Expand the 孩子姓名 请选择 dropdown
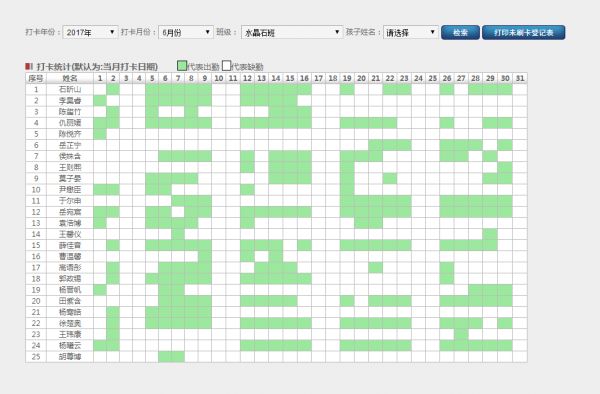This screenshot has height=394, width=600. pyautogui.click(x=411, y=33)
